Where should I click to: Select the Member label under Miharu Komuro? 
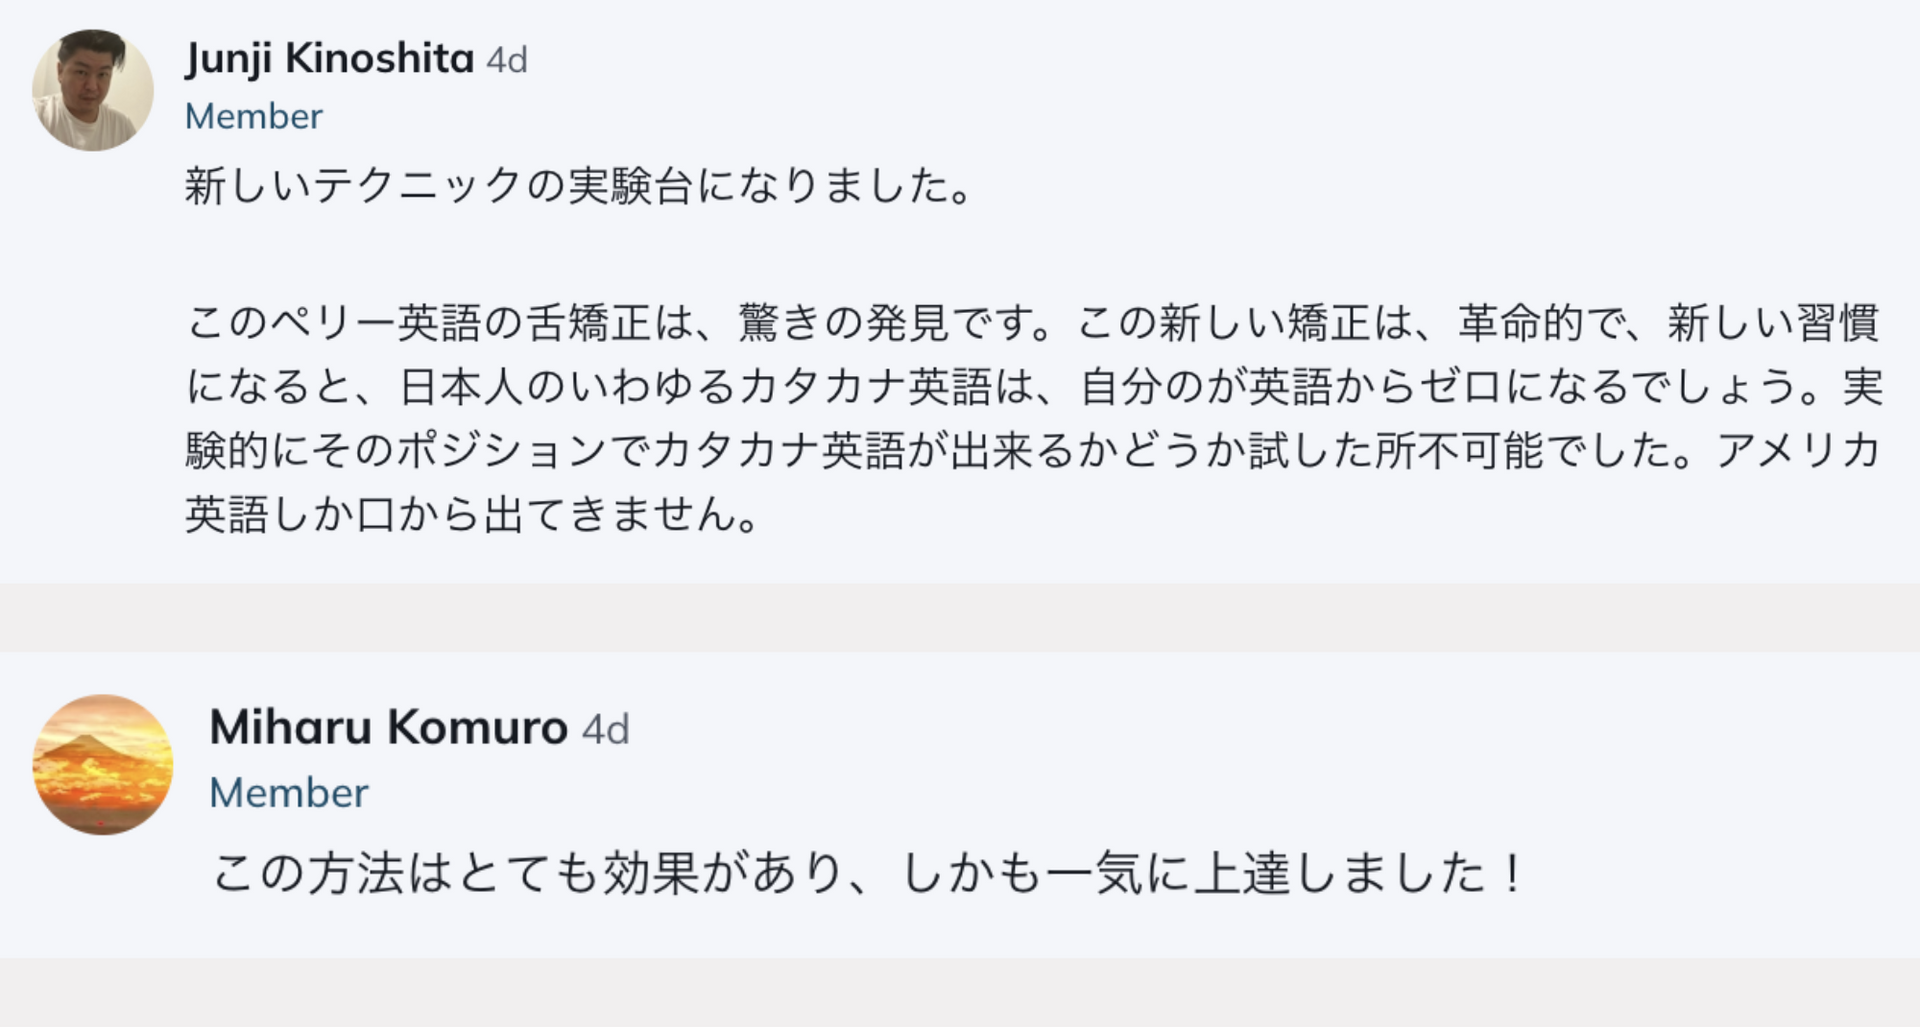pos(289,793)
